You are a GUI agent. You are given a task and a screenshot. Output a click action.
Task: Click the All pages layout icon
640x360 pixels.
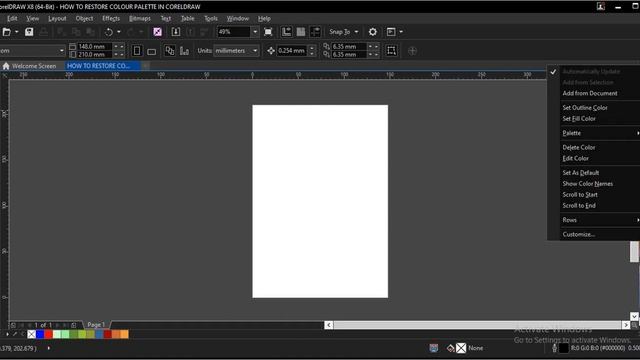[170, 51]
